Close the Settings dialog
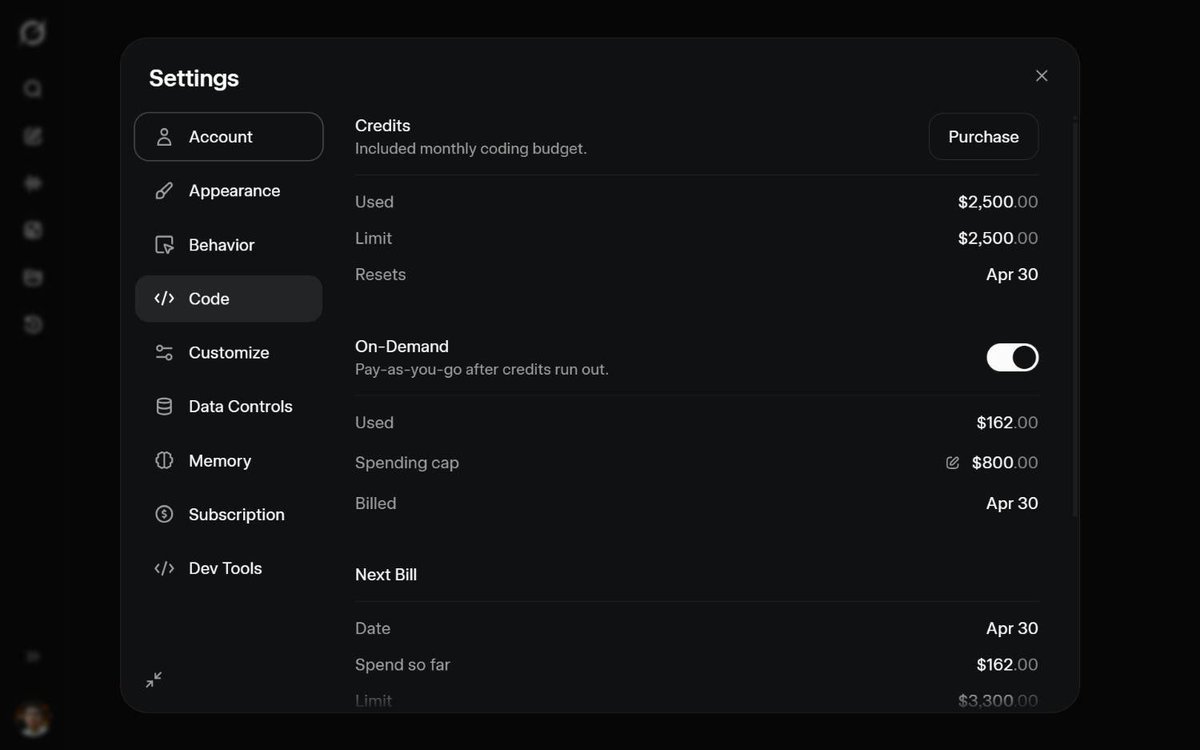This screenshot has height=750, width=1200. coord(1041,76)
